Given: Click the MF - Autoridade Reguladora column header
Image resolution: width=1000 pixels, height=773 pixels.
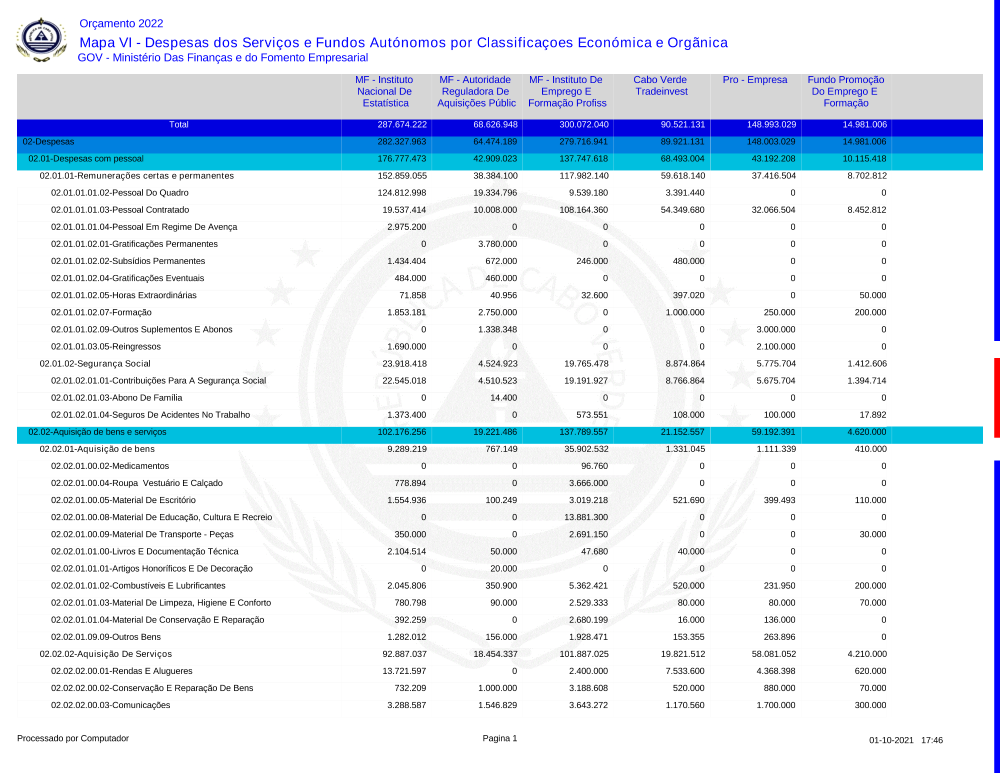Looking at the screenshot, I should pos(477,91).
